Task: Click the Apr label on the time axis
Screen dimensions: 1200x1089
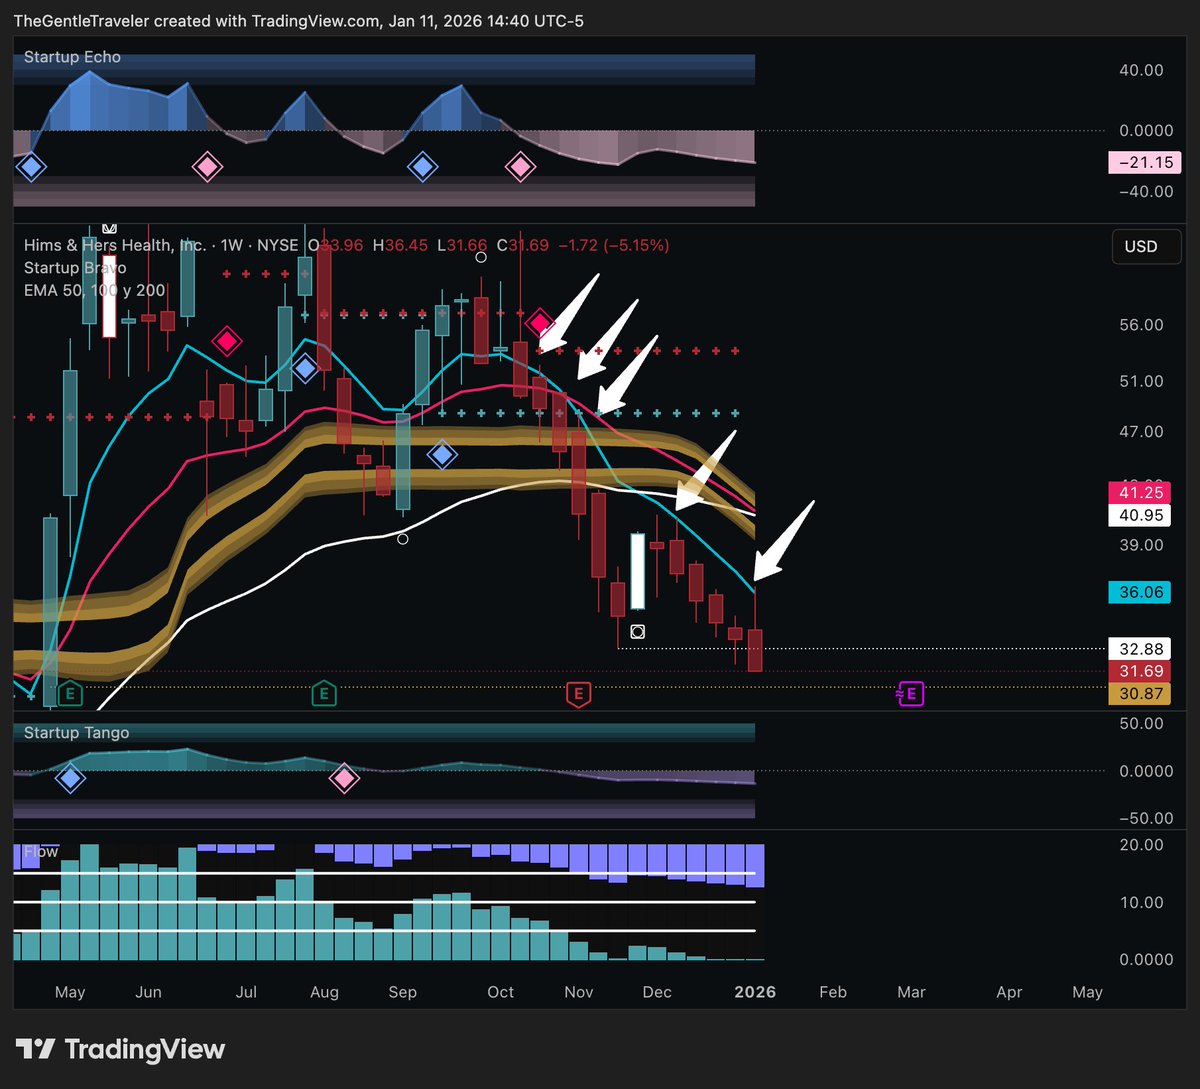Action: click(1009, 992)
